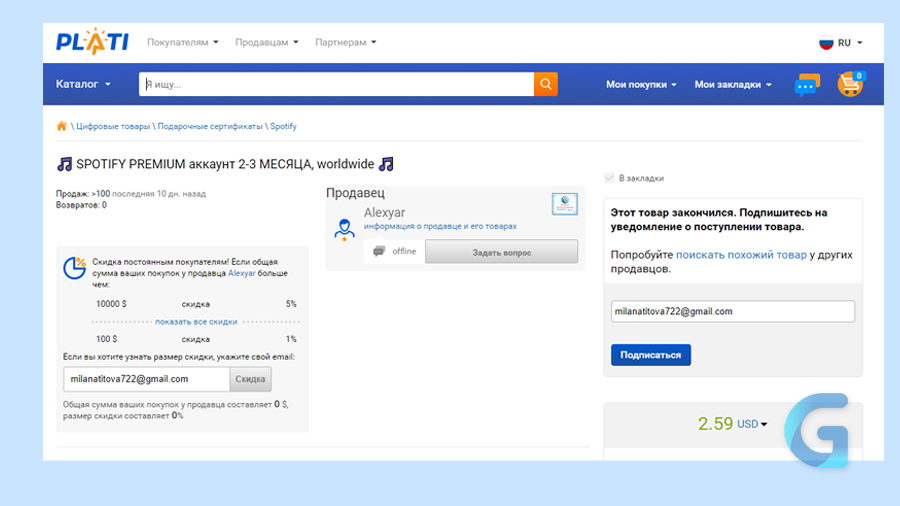Viewport: 900px width, 506px height.
Task: Click the Скидка button
Action: [250, 379]
